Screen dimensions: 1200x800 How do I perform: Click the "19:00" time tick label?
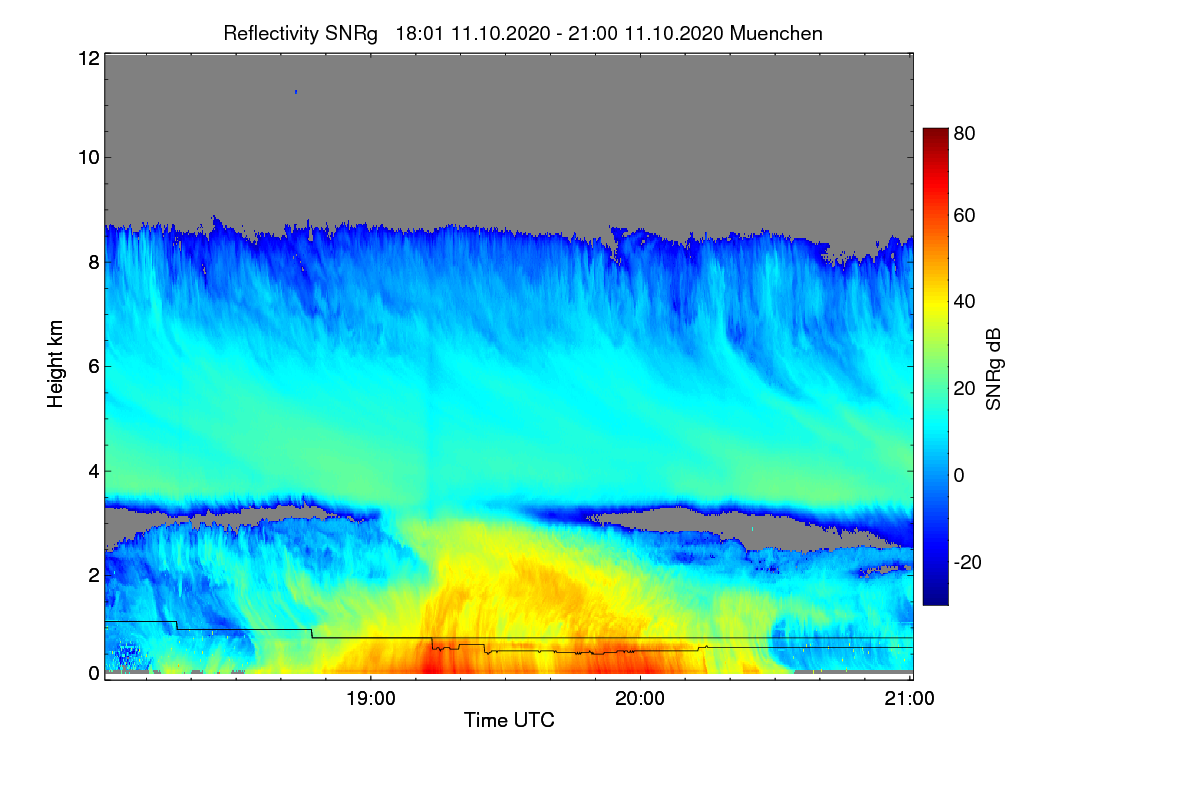click(x=371, y=700)
